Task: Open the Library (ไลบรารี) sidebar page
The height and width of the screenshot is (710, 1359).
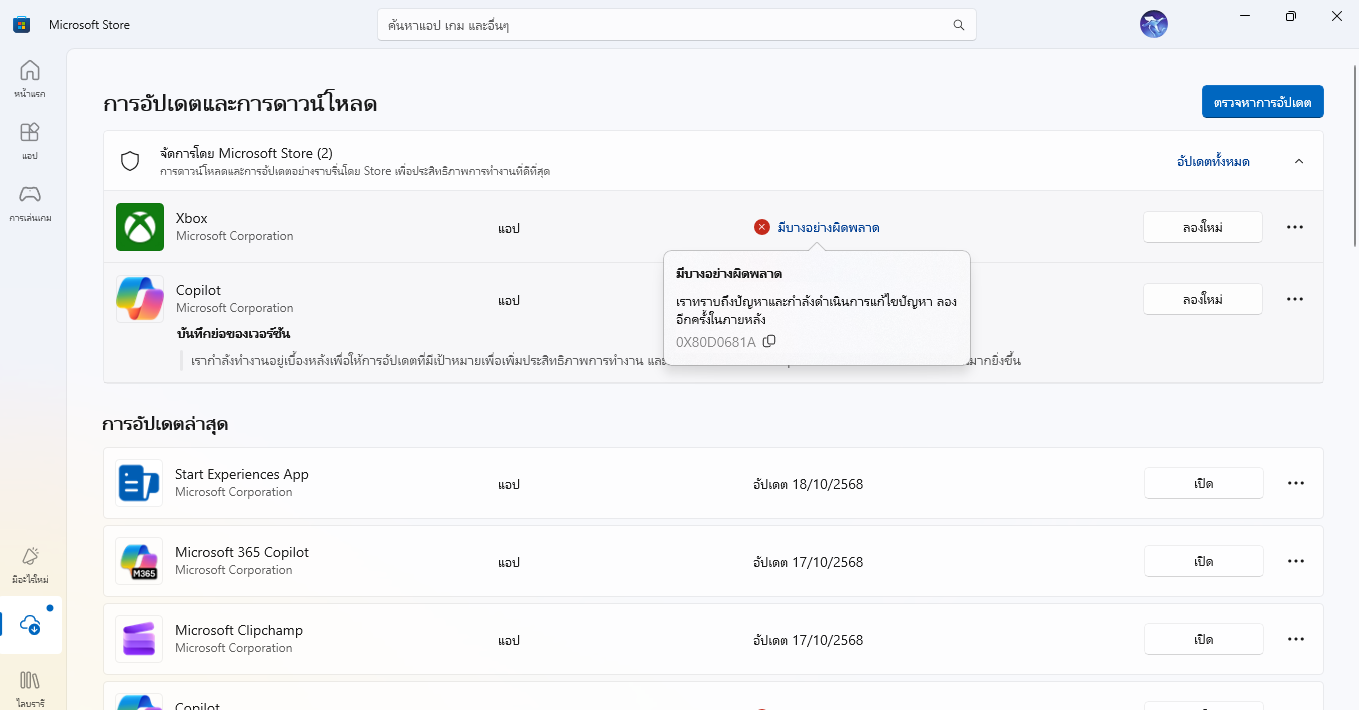Action: click(30, 687)
